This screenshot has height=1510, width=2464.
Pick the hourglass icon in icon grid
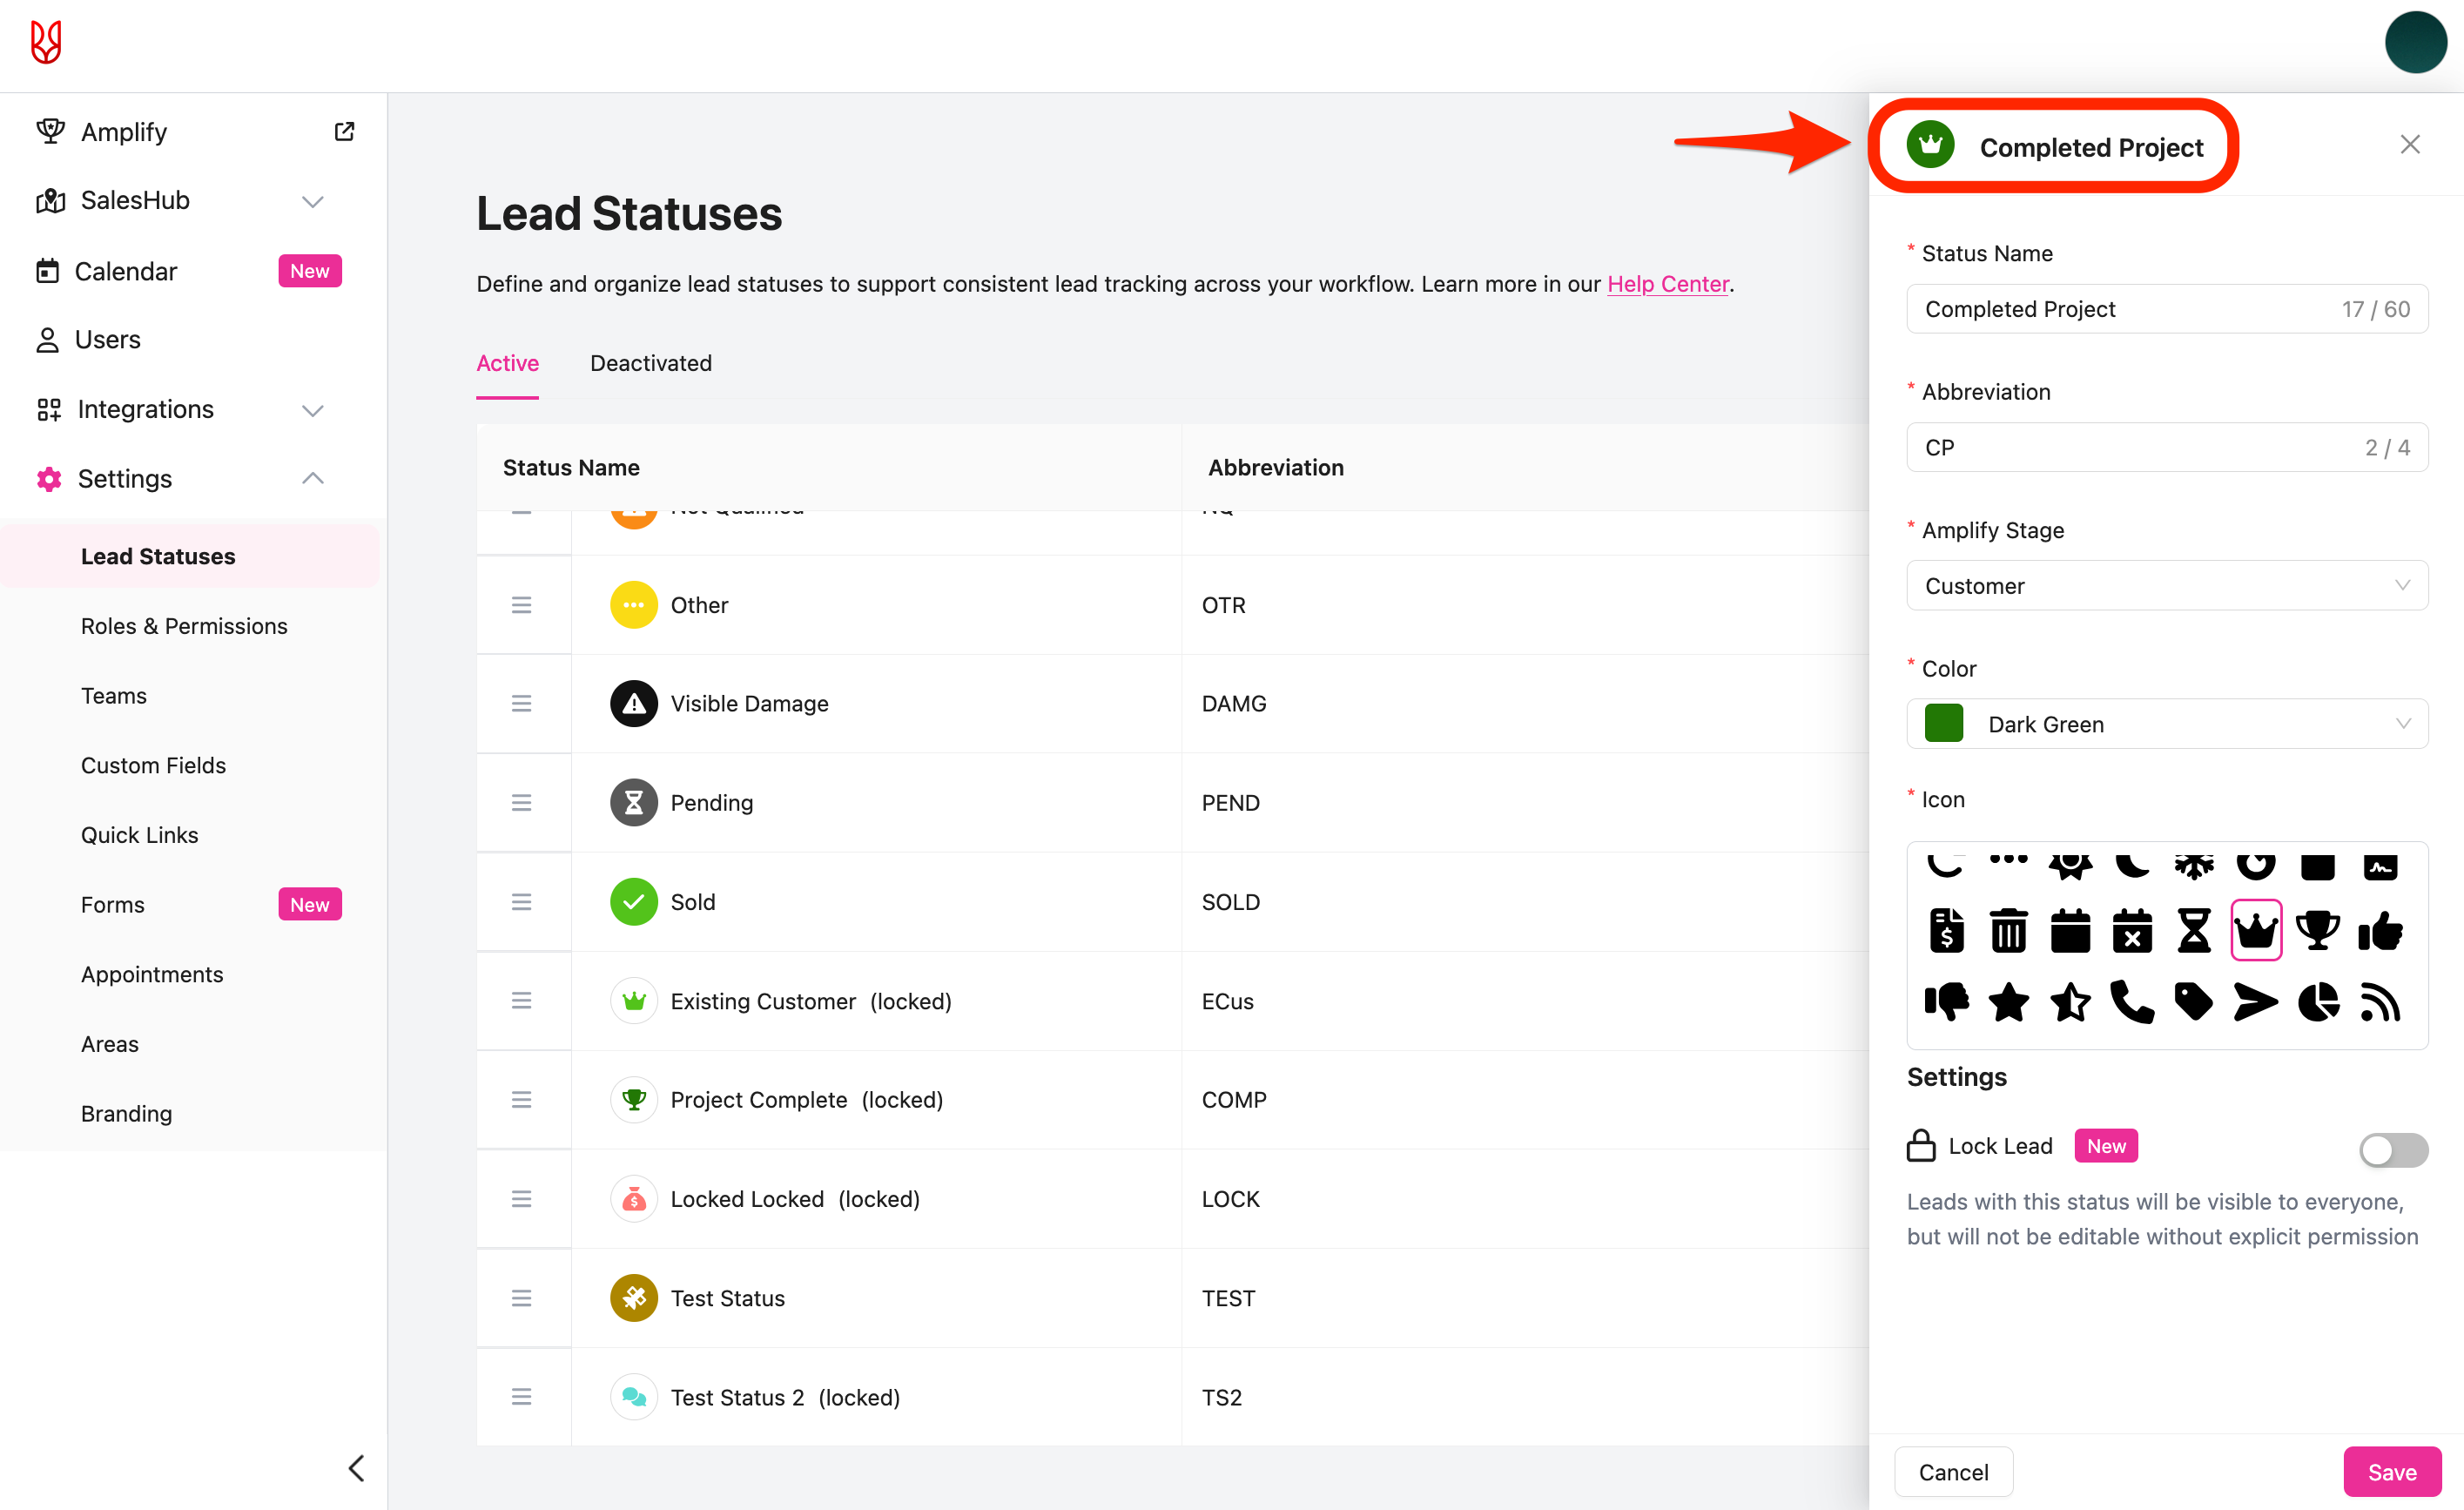click(x=2194, y=931)
